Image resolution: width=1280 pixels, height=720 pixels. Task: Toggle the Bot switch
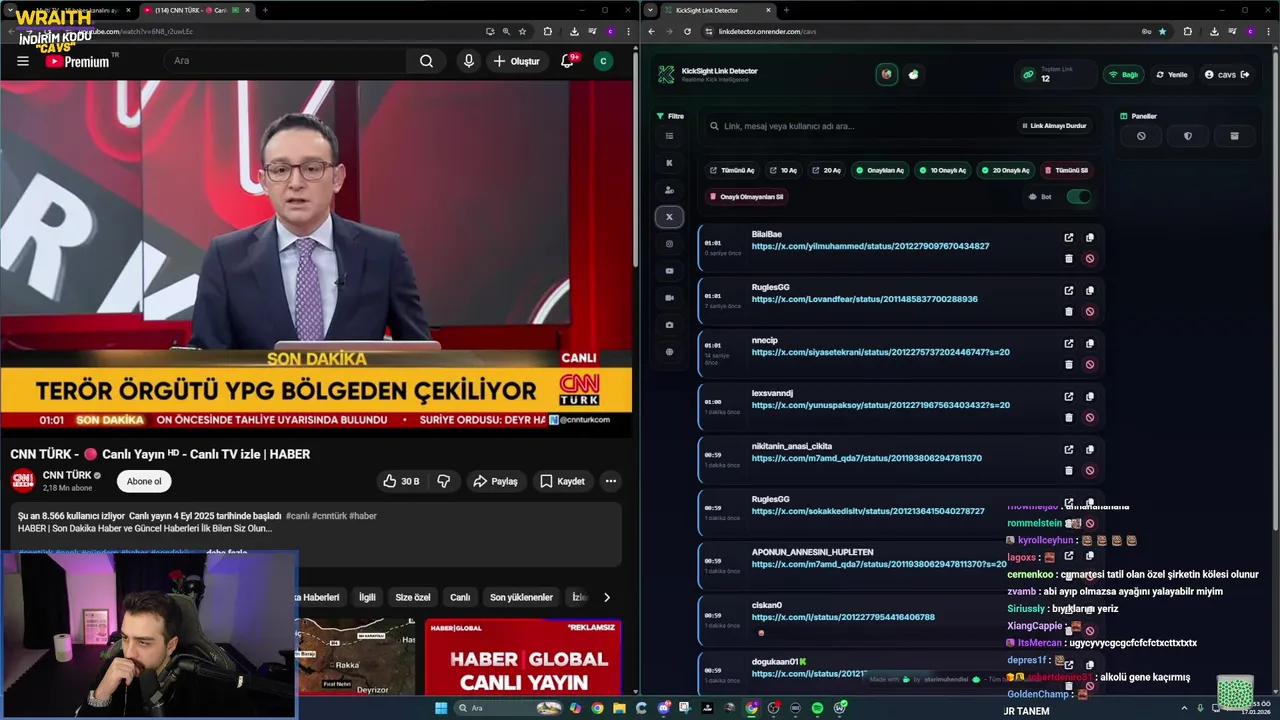coord(1078,197)
